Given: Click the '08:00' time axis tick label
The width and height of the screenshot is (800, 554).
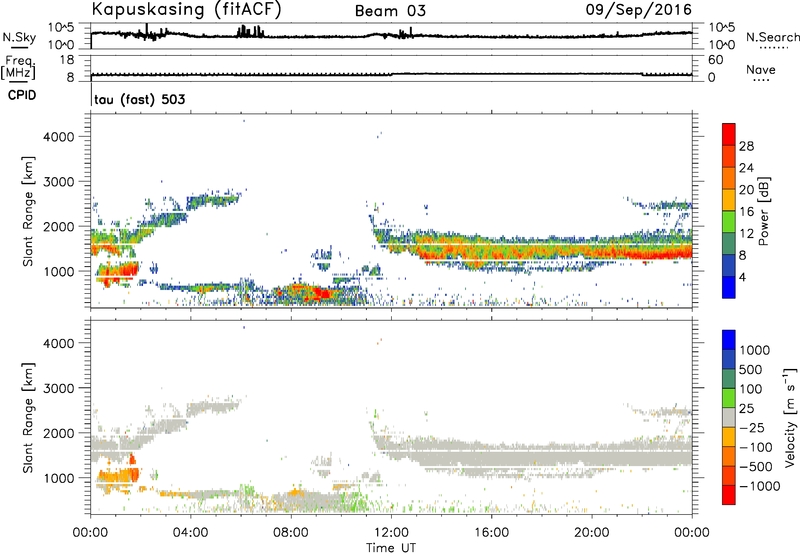Looking at the screenshot, I should [291, 533].
